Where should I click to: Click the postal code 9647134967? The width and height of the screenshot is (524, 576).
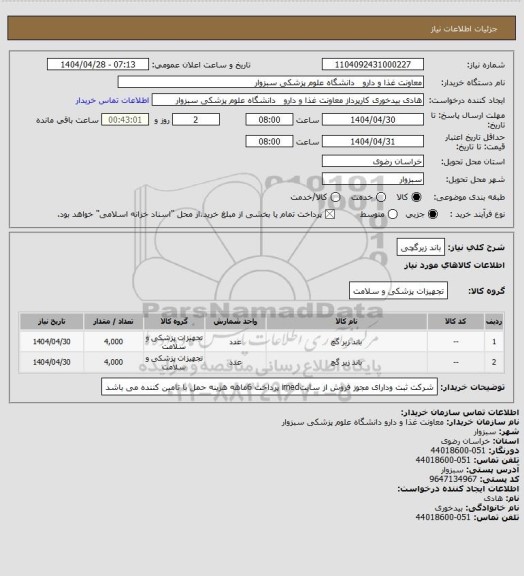coord(453,479)
